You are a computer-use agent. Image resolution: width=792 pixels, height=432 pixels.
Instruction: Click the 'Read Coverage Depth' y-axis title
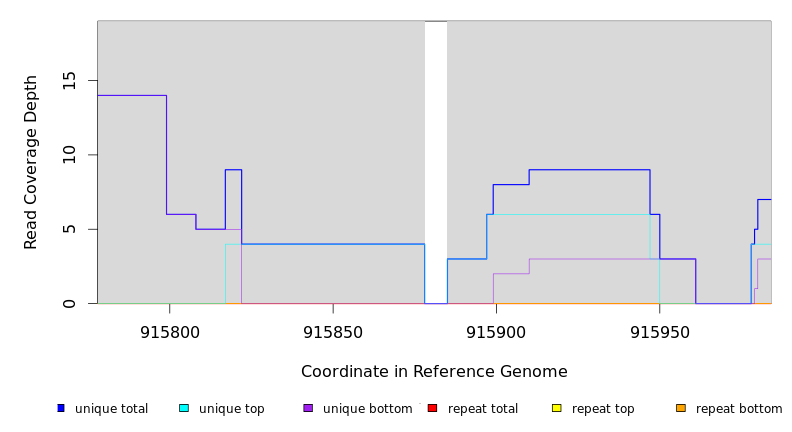pos(31,162)
